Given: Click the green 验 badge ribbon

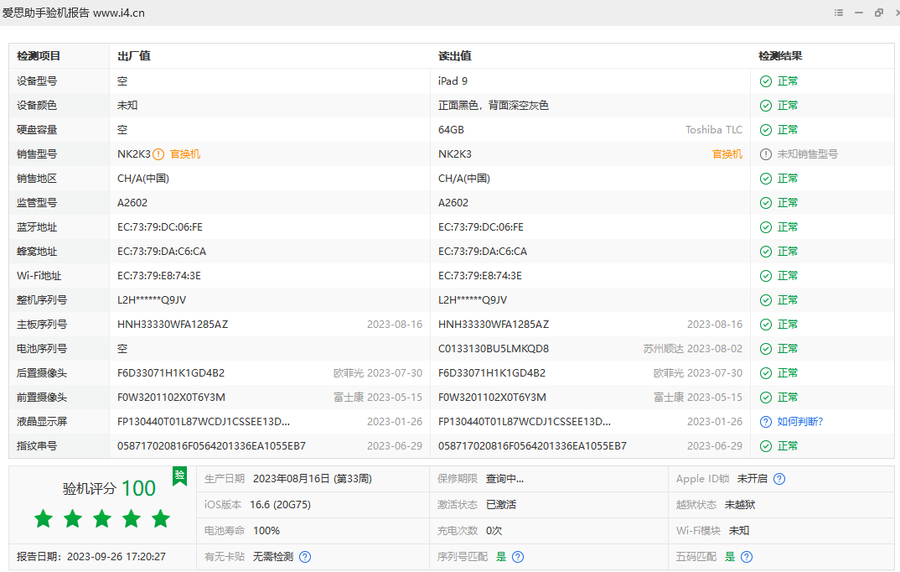Looking at the screenshot, I should [179, 476].
